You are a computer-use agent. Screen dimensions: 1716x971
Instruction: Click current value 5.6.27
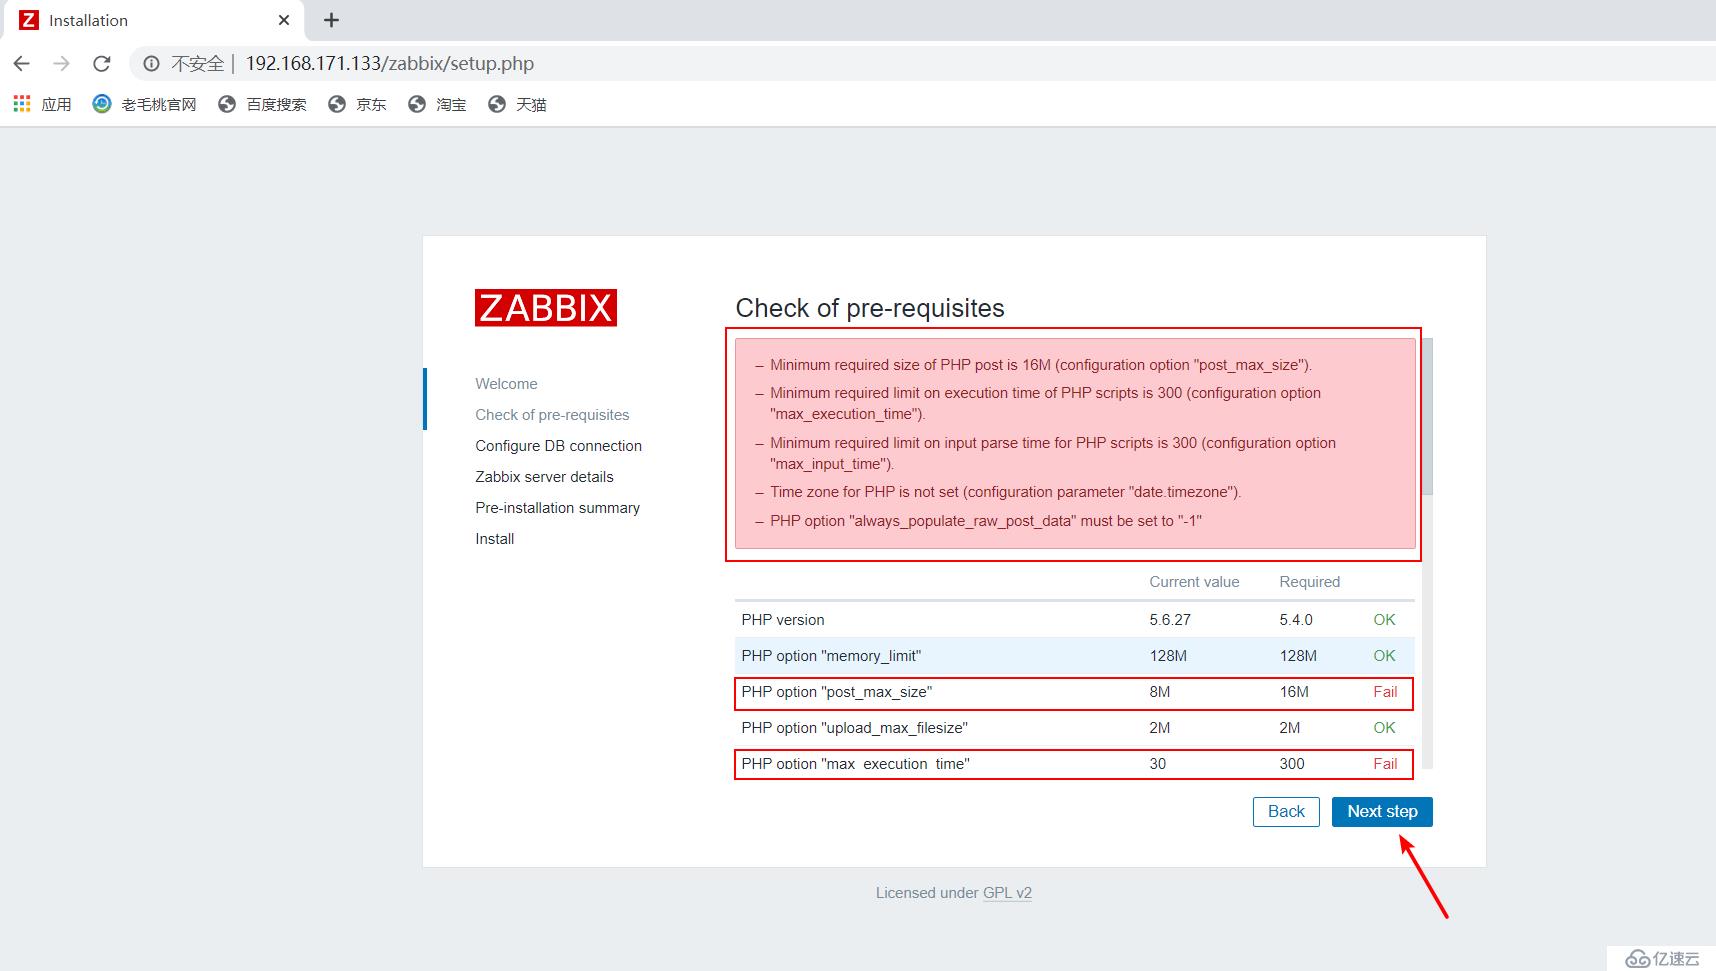pyautogui.click(x=1170, y=620)
